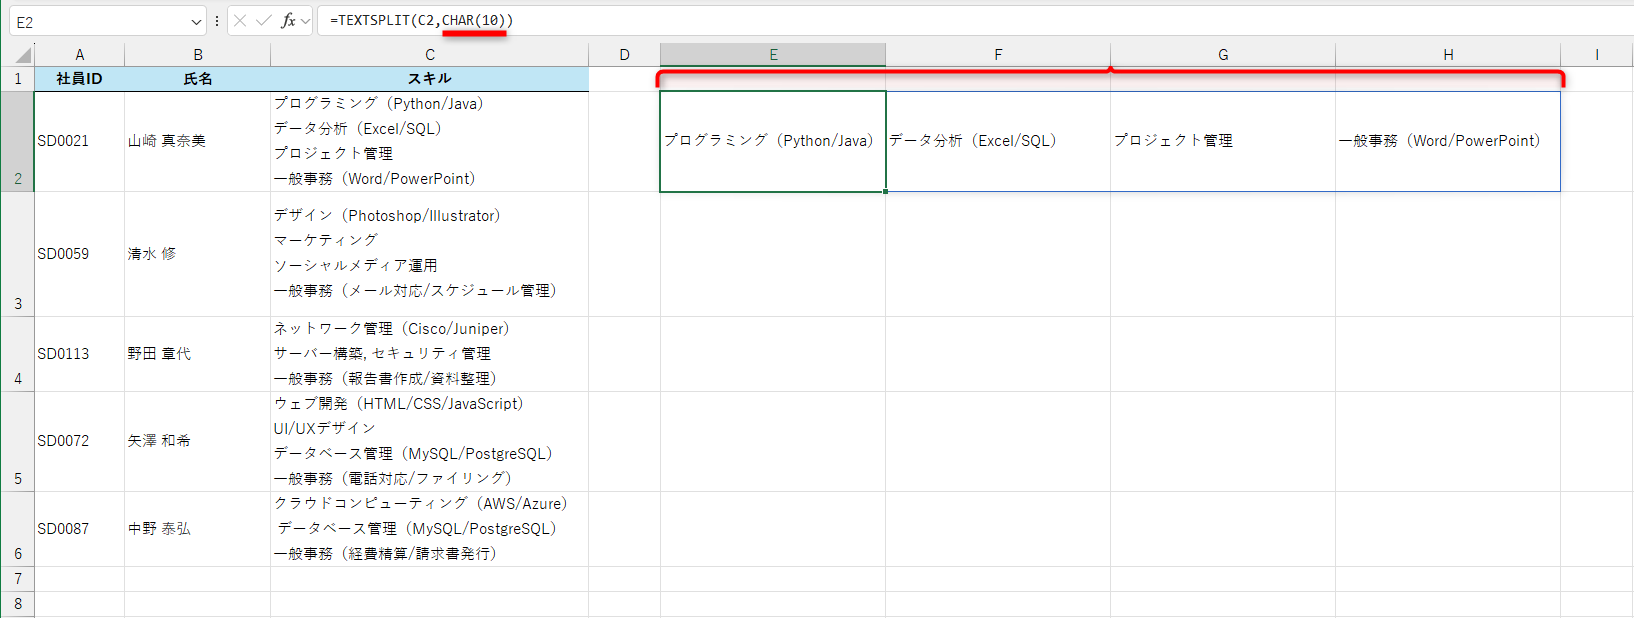
Task: Select cell with SD0087
Action: pos(80,529)
